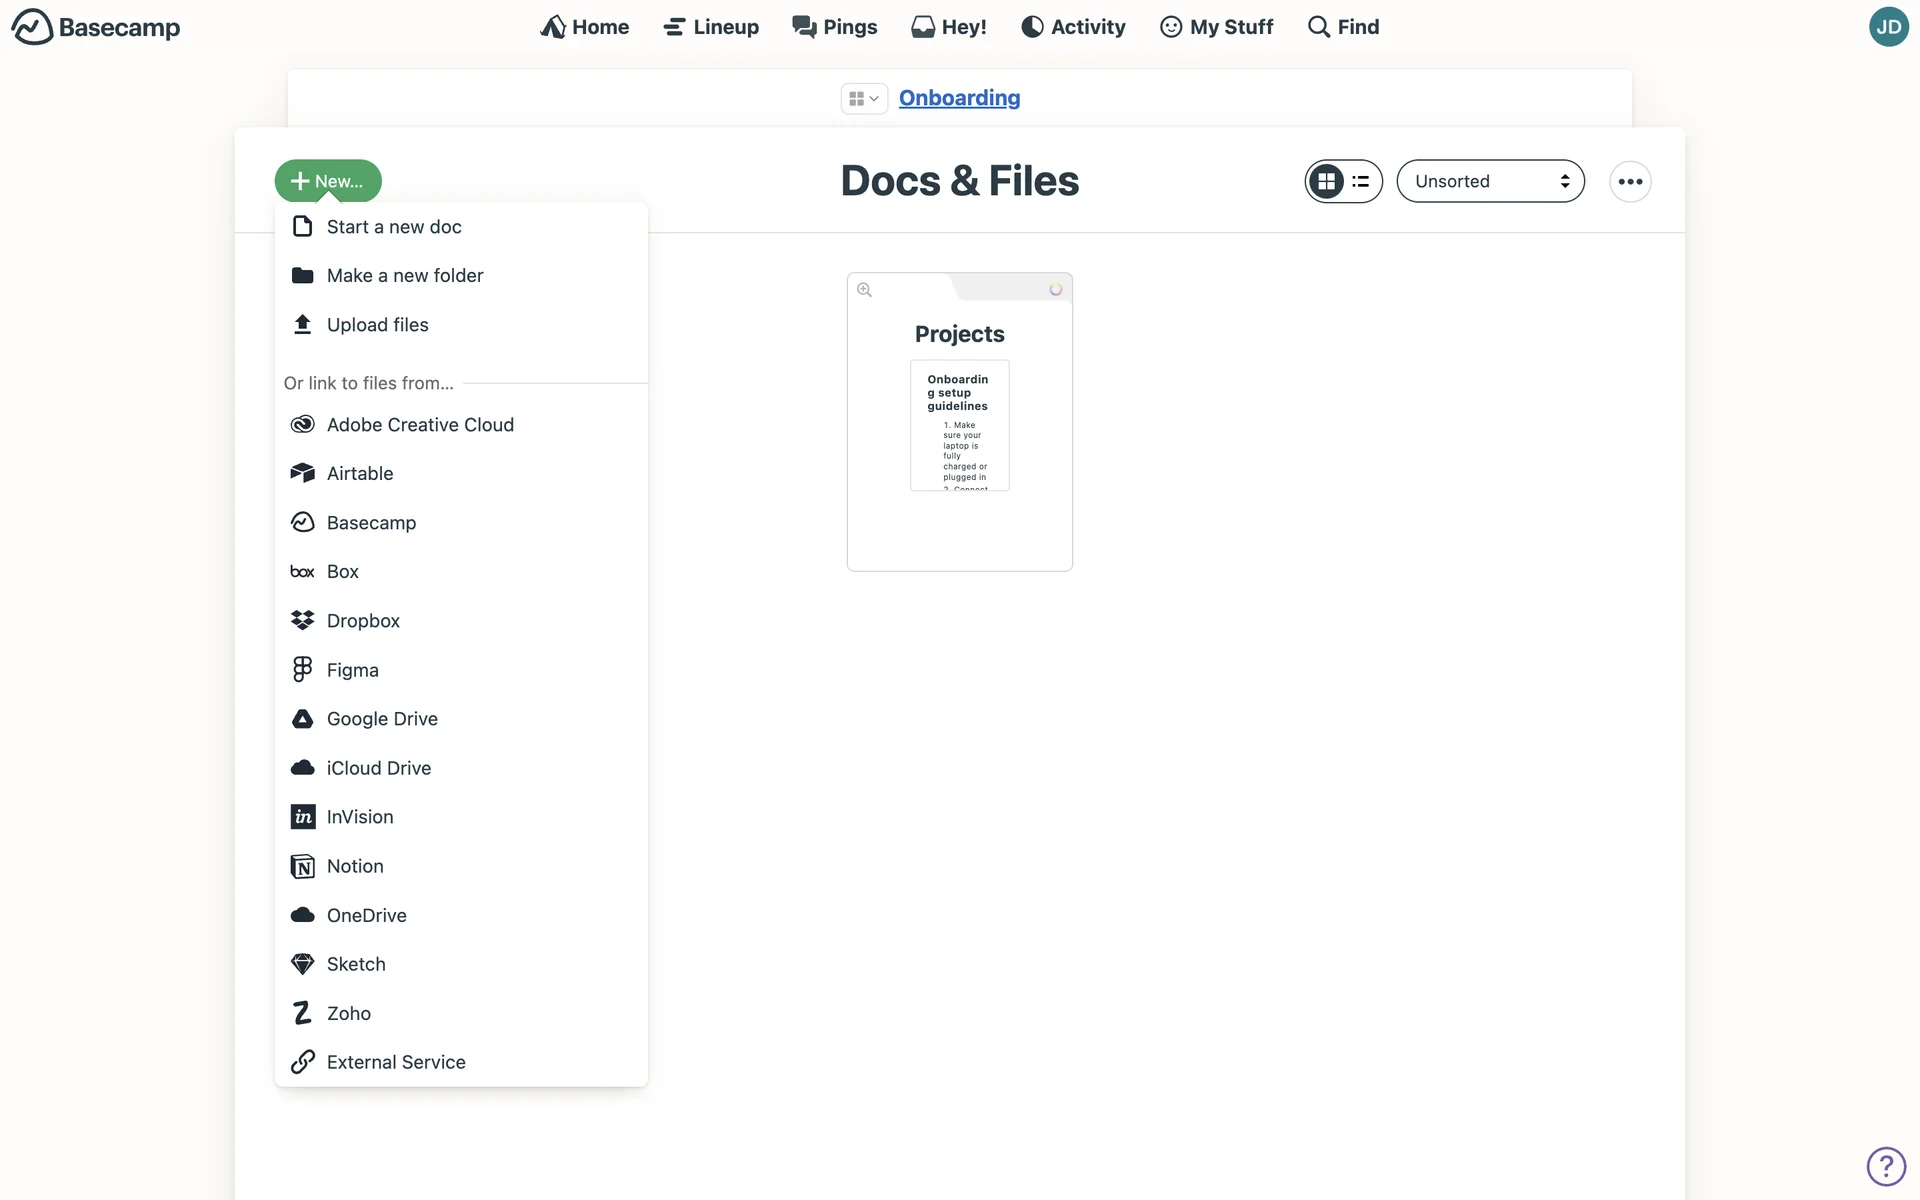Click the JD user avatar
Viewport: 1920px width, 1200px height.
tap(1888, 27)
